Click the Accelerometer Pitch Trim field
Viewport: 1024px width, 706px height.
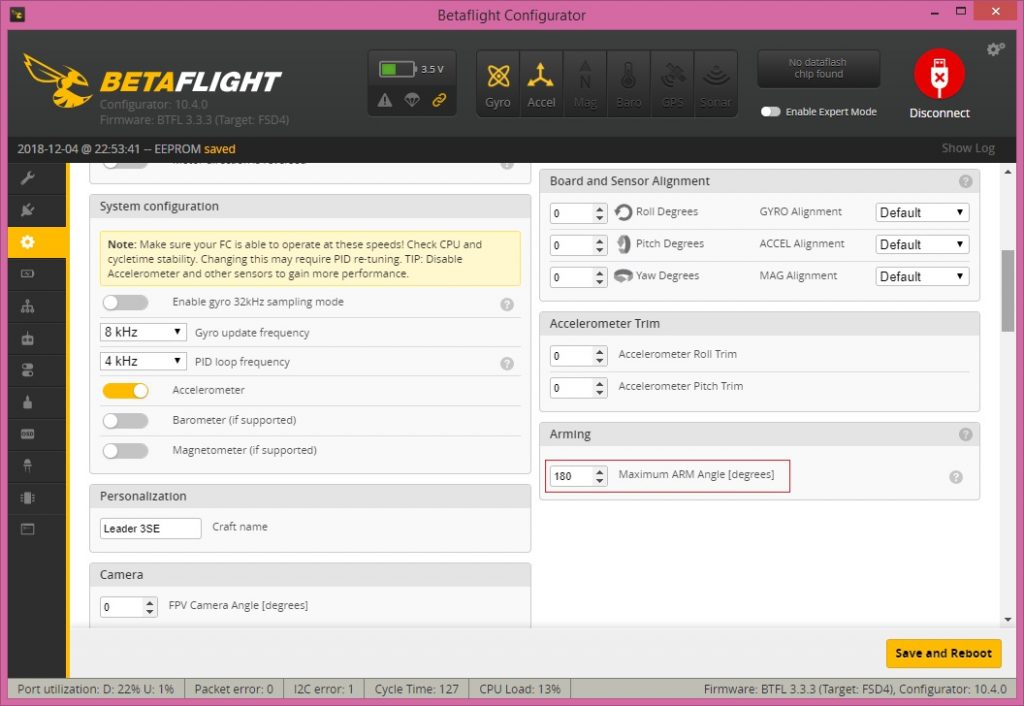pyautogui.click(x=579, y=387)
